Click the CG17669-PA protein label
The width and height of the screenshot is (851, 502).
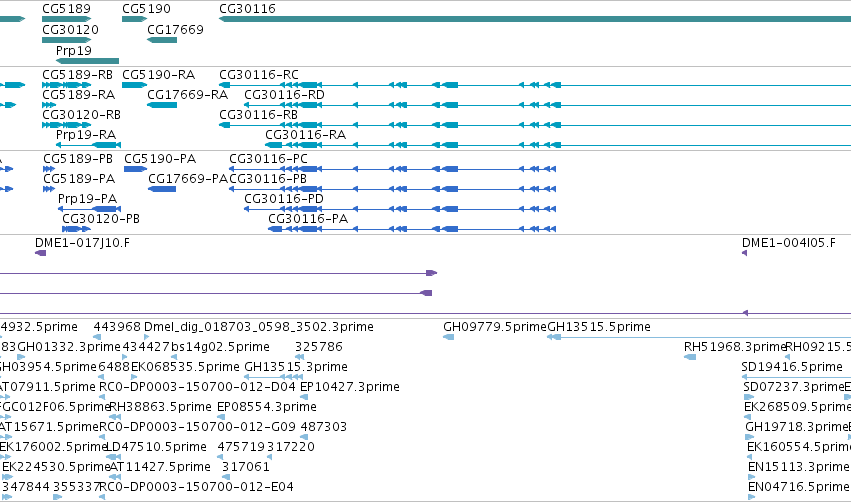coord(188,179)
